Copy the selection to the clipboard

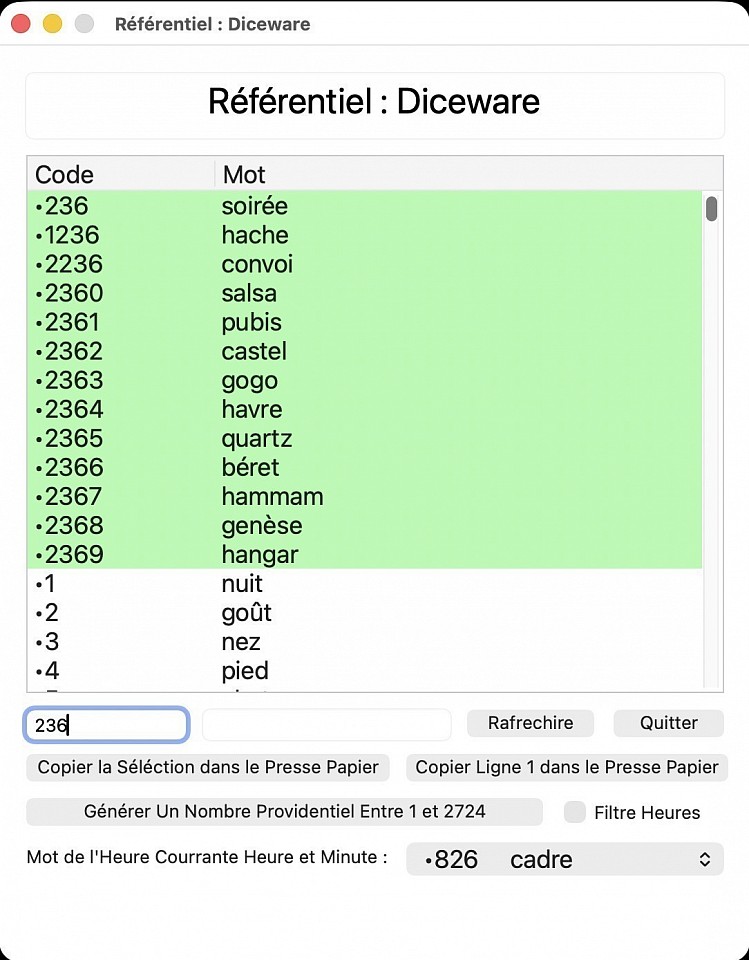tap(208, 768)
